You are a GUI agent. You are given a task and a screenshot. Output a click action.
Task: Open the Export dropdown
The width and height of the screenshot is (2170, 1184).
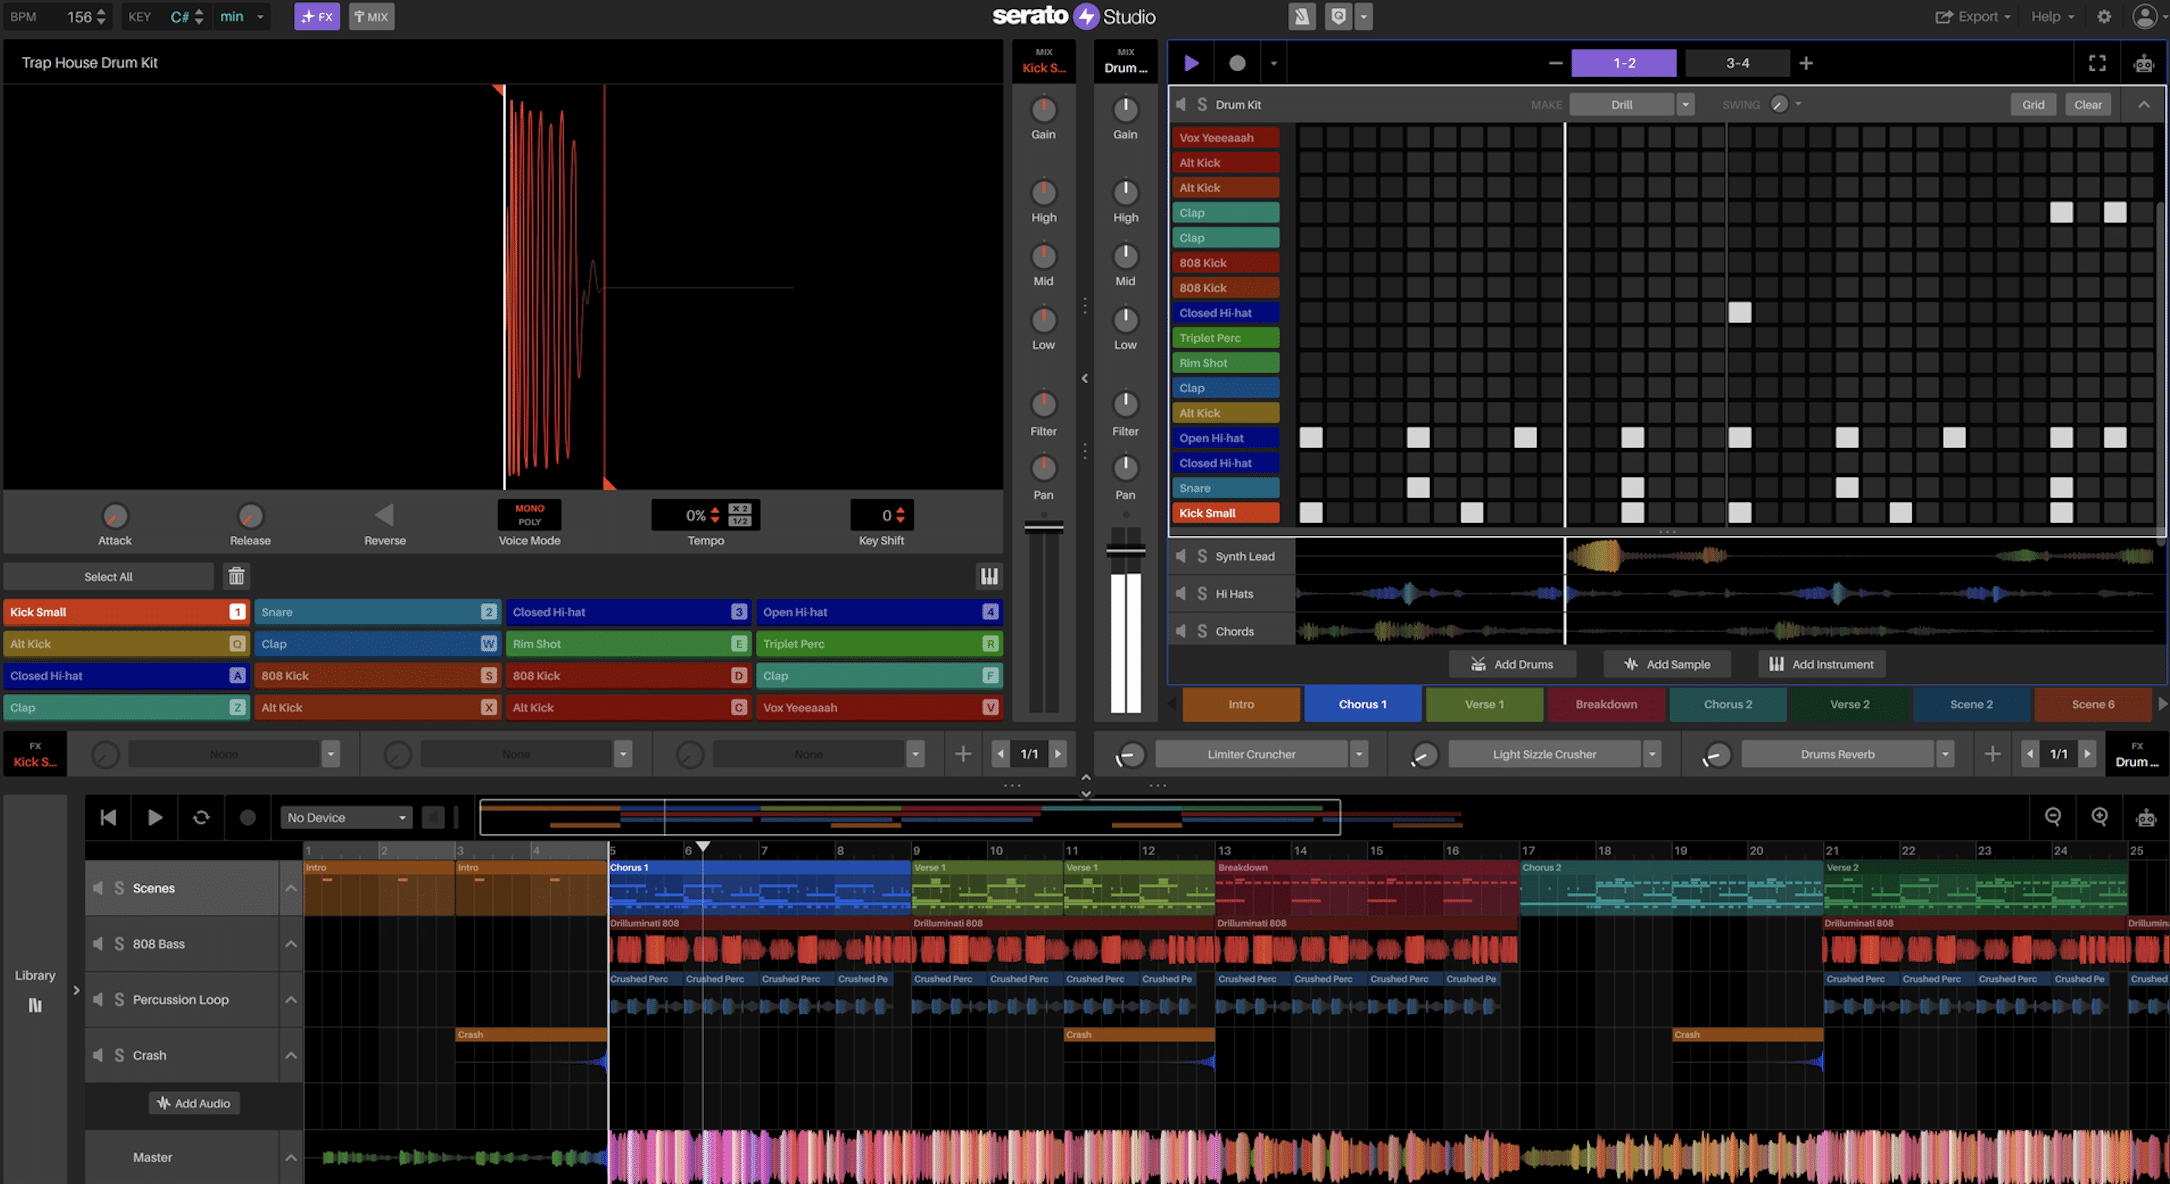tap(1973, 17)
